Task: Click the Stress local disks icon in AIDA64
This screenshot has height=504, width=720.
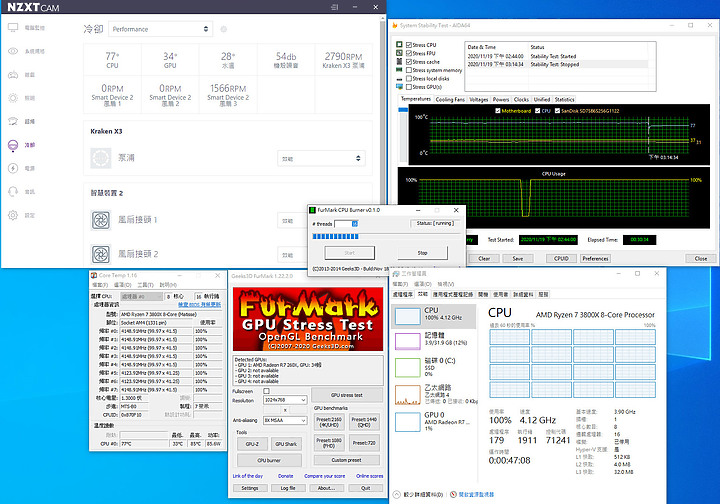Action: click(x=399, y=78)
